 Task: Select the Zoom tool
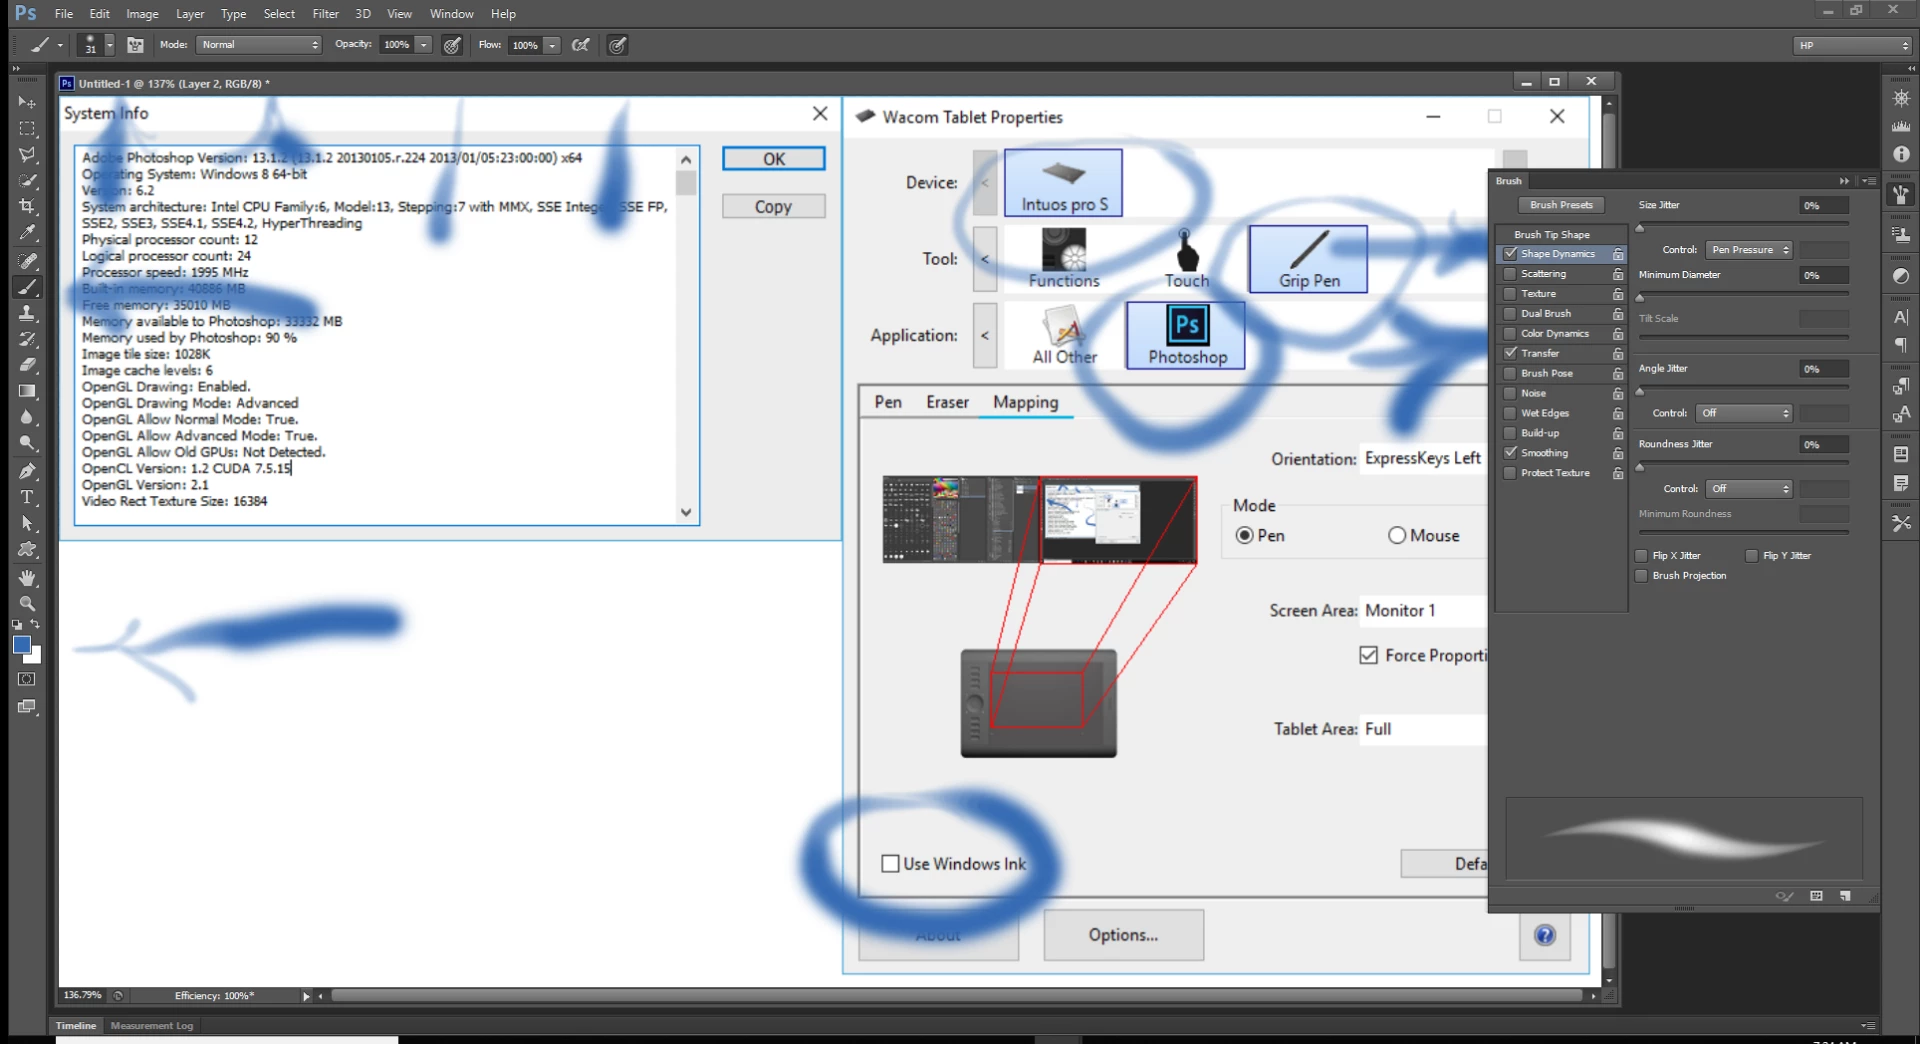[x=27, y=603]
